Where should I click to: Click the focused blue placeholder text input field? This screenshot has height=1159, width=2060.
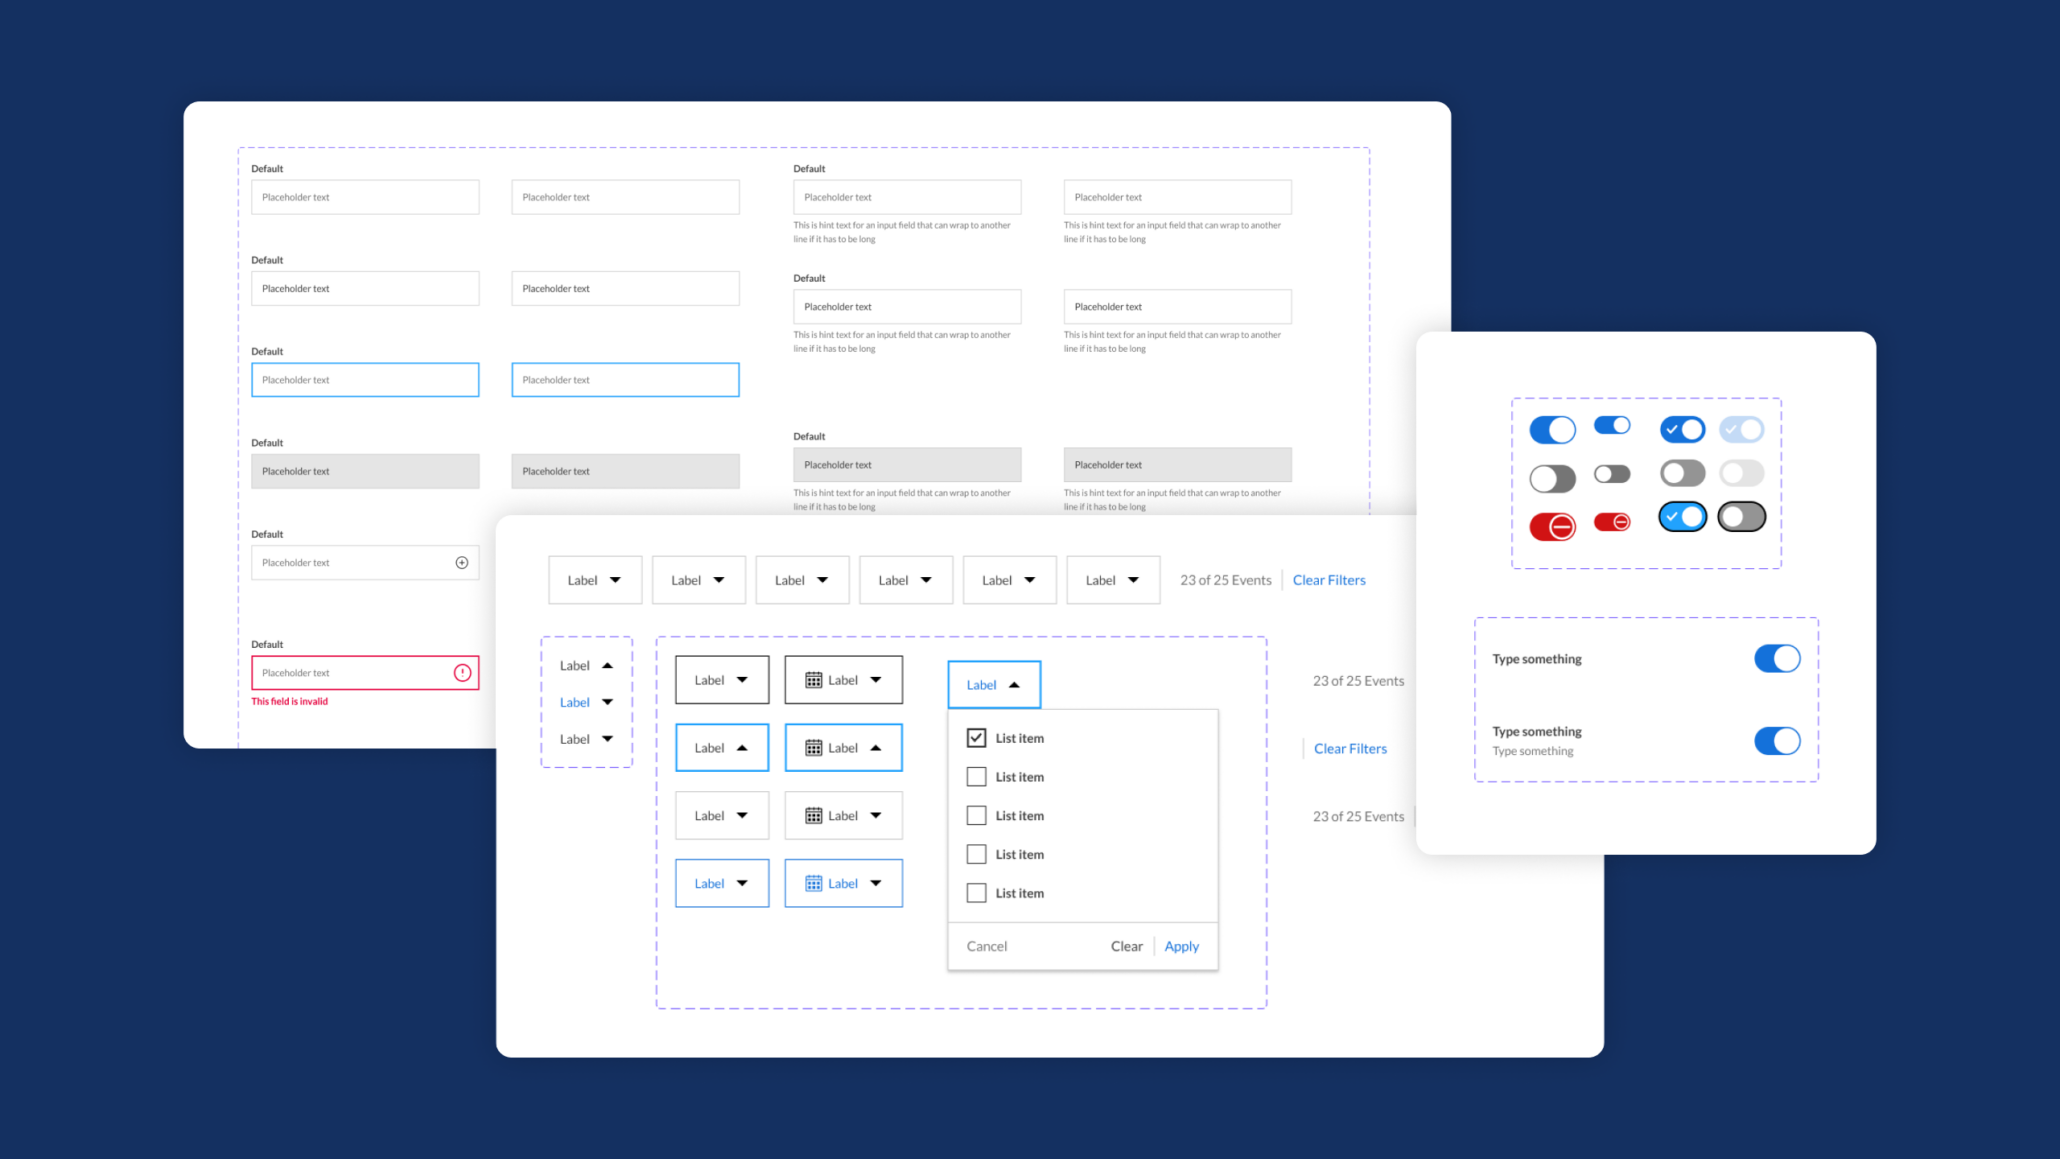(x=364, y=379)
